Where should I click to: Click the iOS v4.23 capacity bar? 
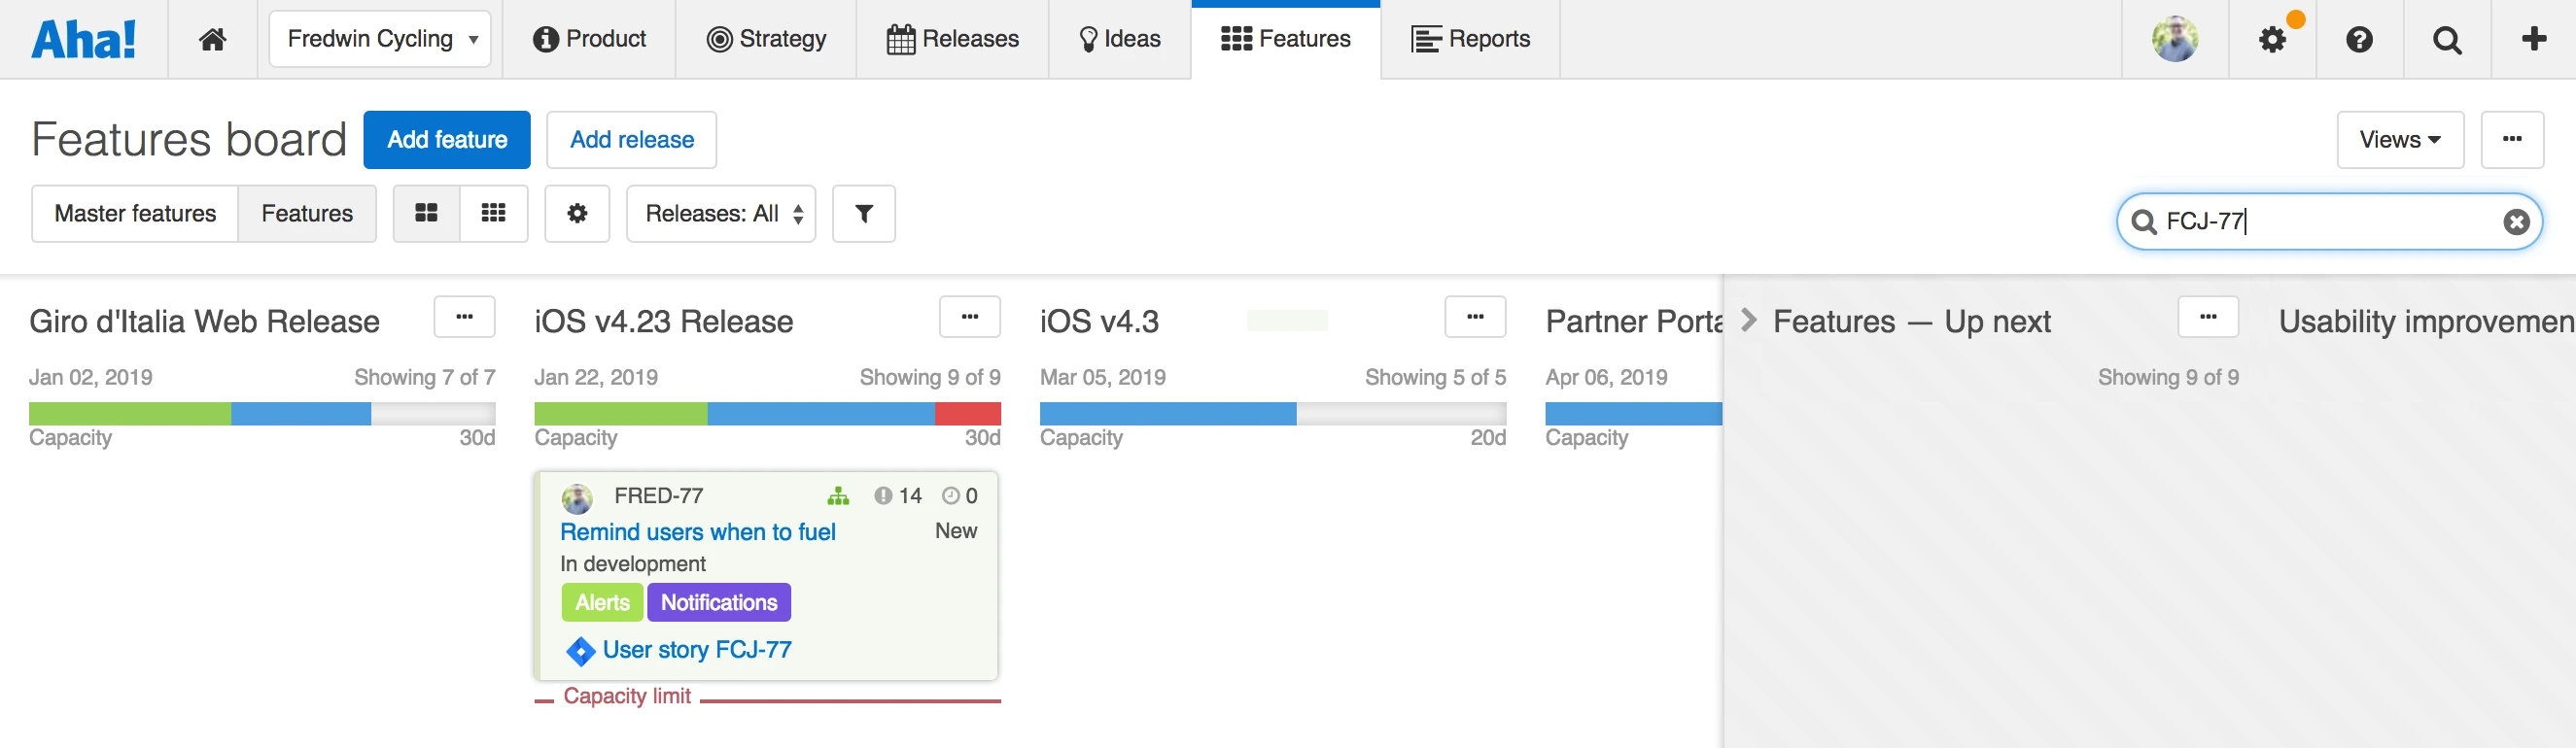768,414
